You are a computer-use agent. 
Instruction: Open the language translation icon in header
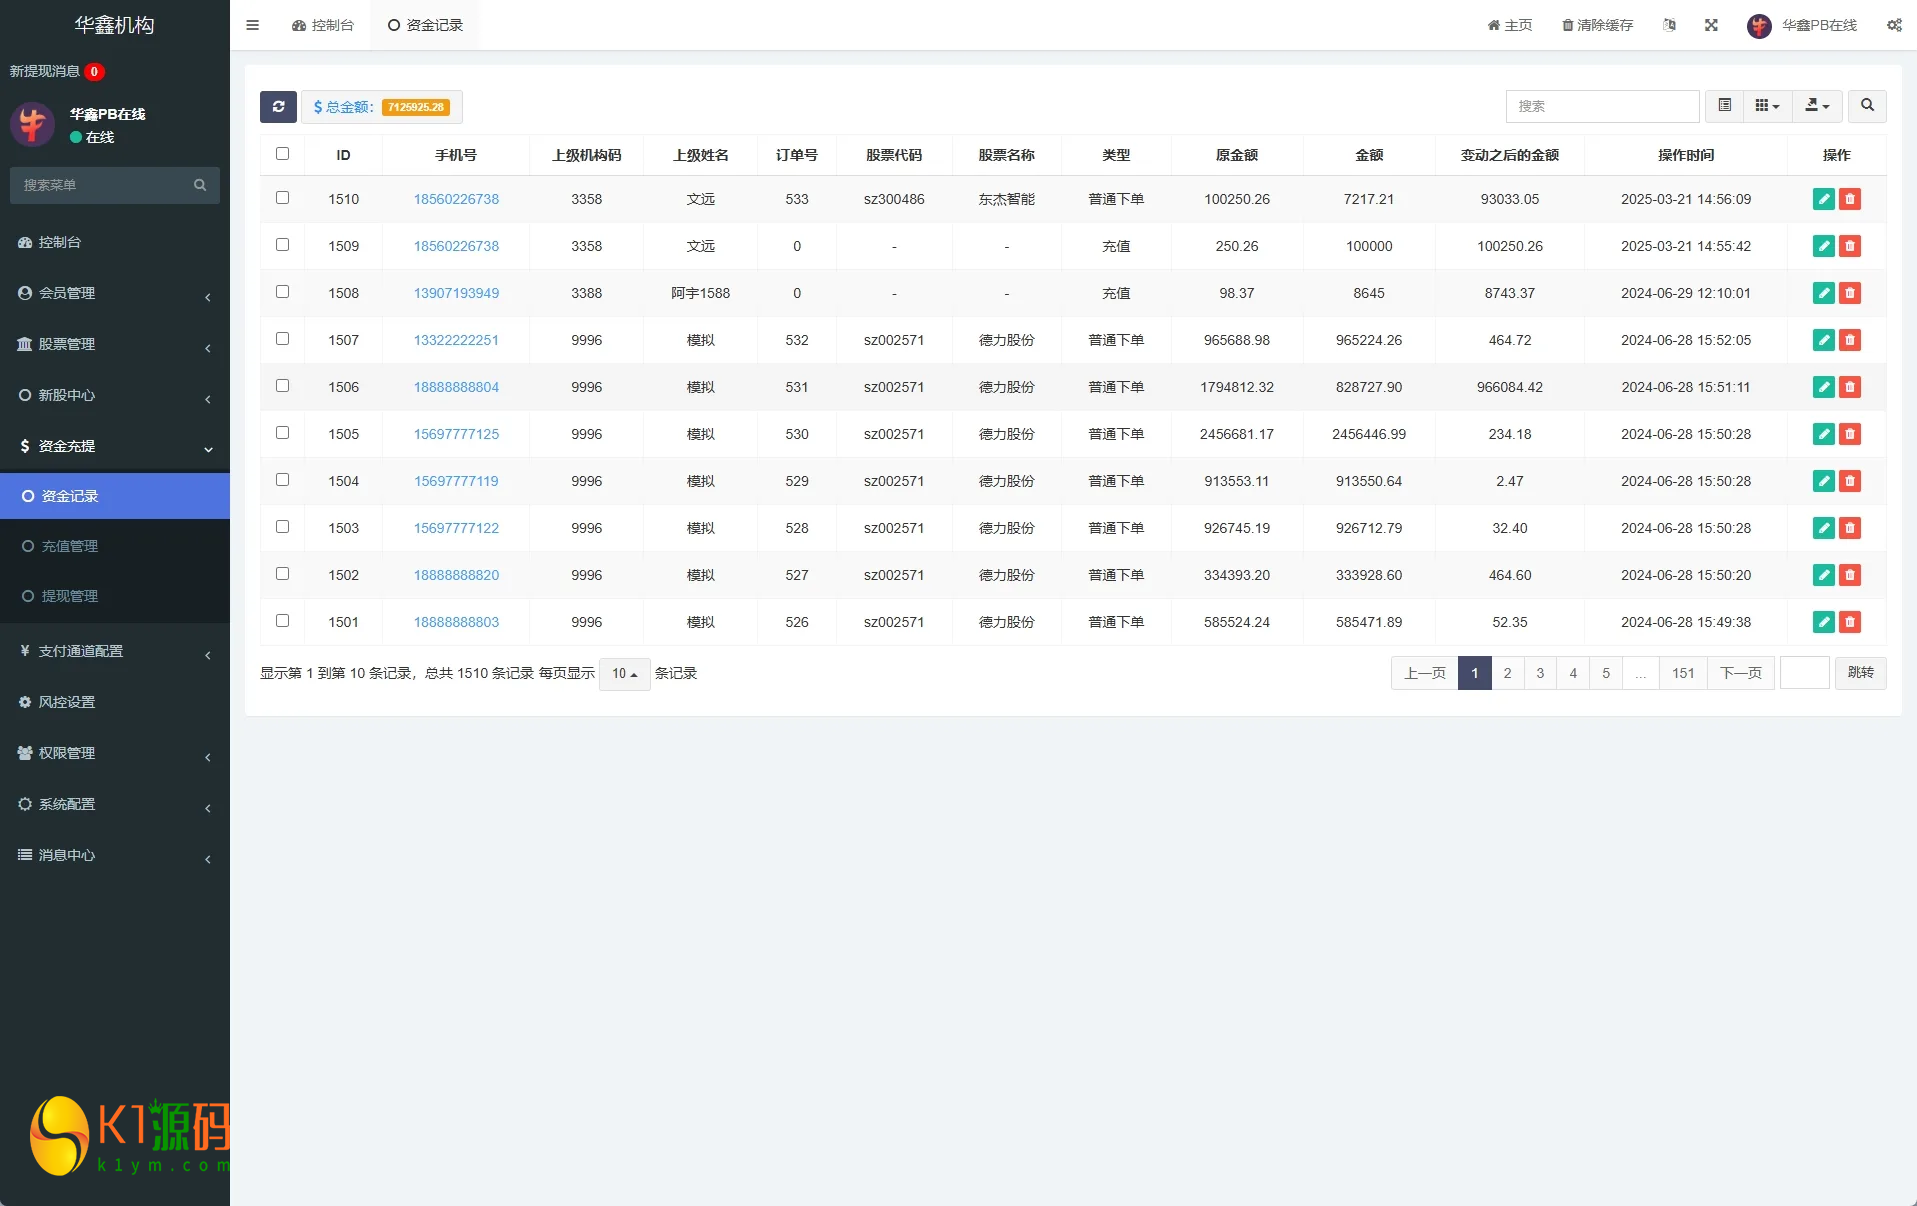point(1669,25)
